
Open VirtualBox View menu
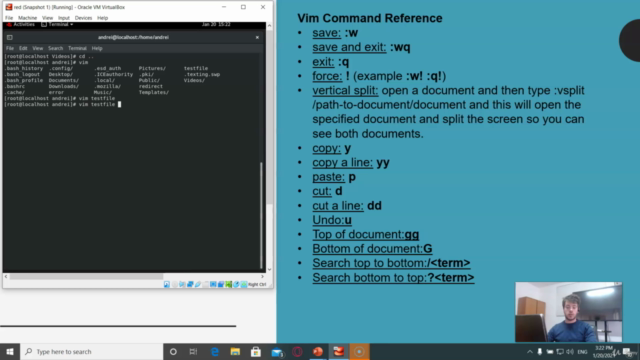[47, 18]
